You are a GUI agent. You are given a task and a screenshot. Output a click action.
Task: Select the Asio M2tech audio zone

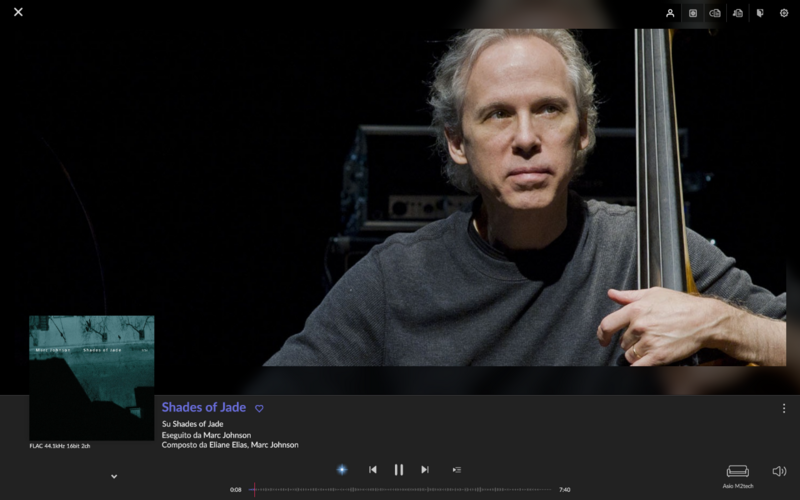point(738,477)
